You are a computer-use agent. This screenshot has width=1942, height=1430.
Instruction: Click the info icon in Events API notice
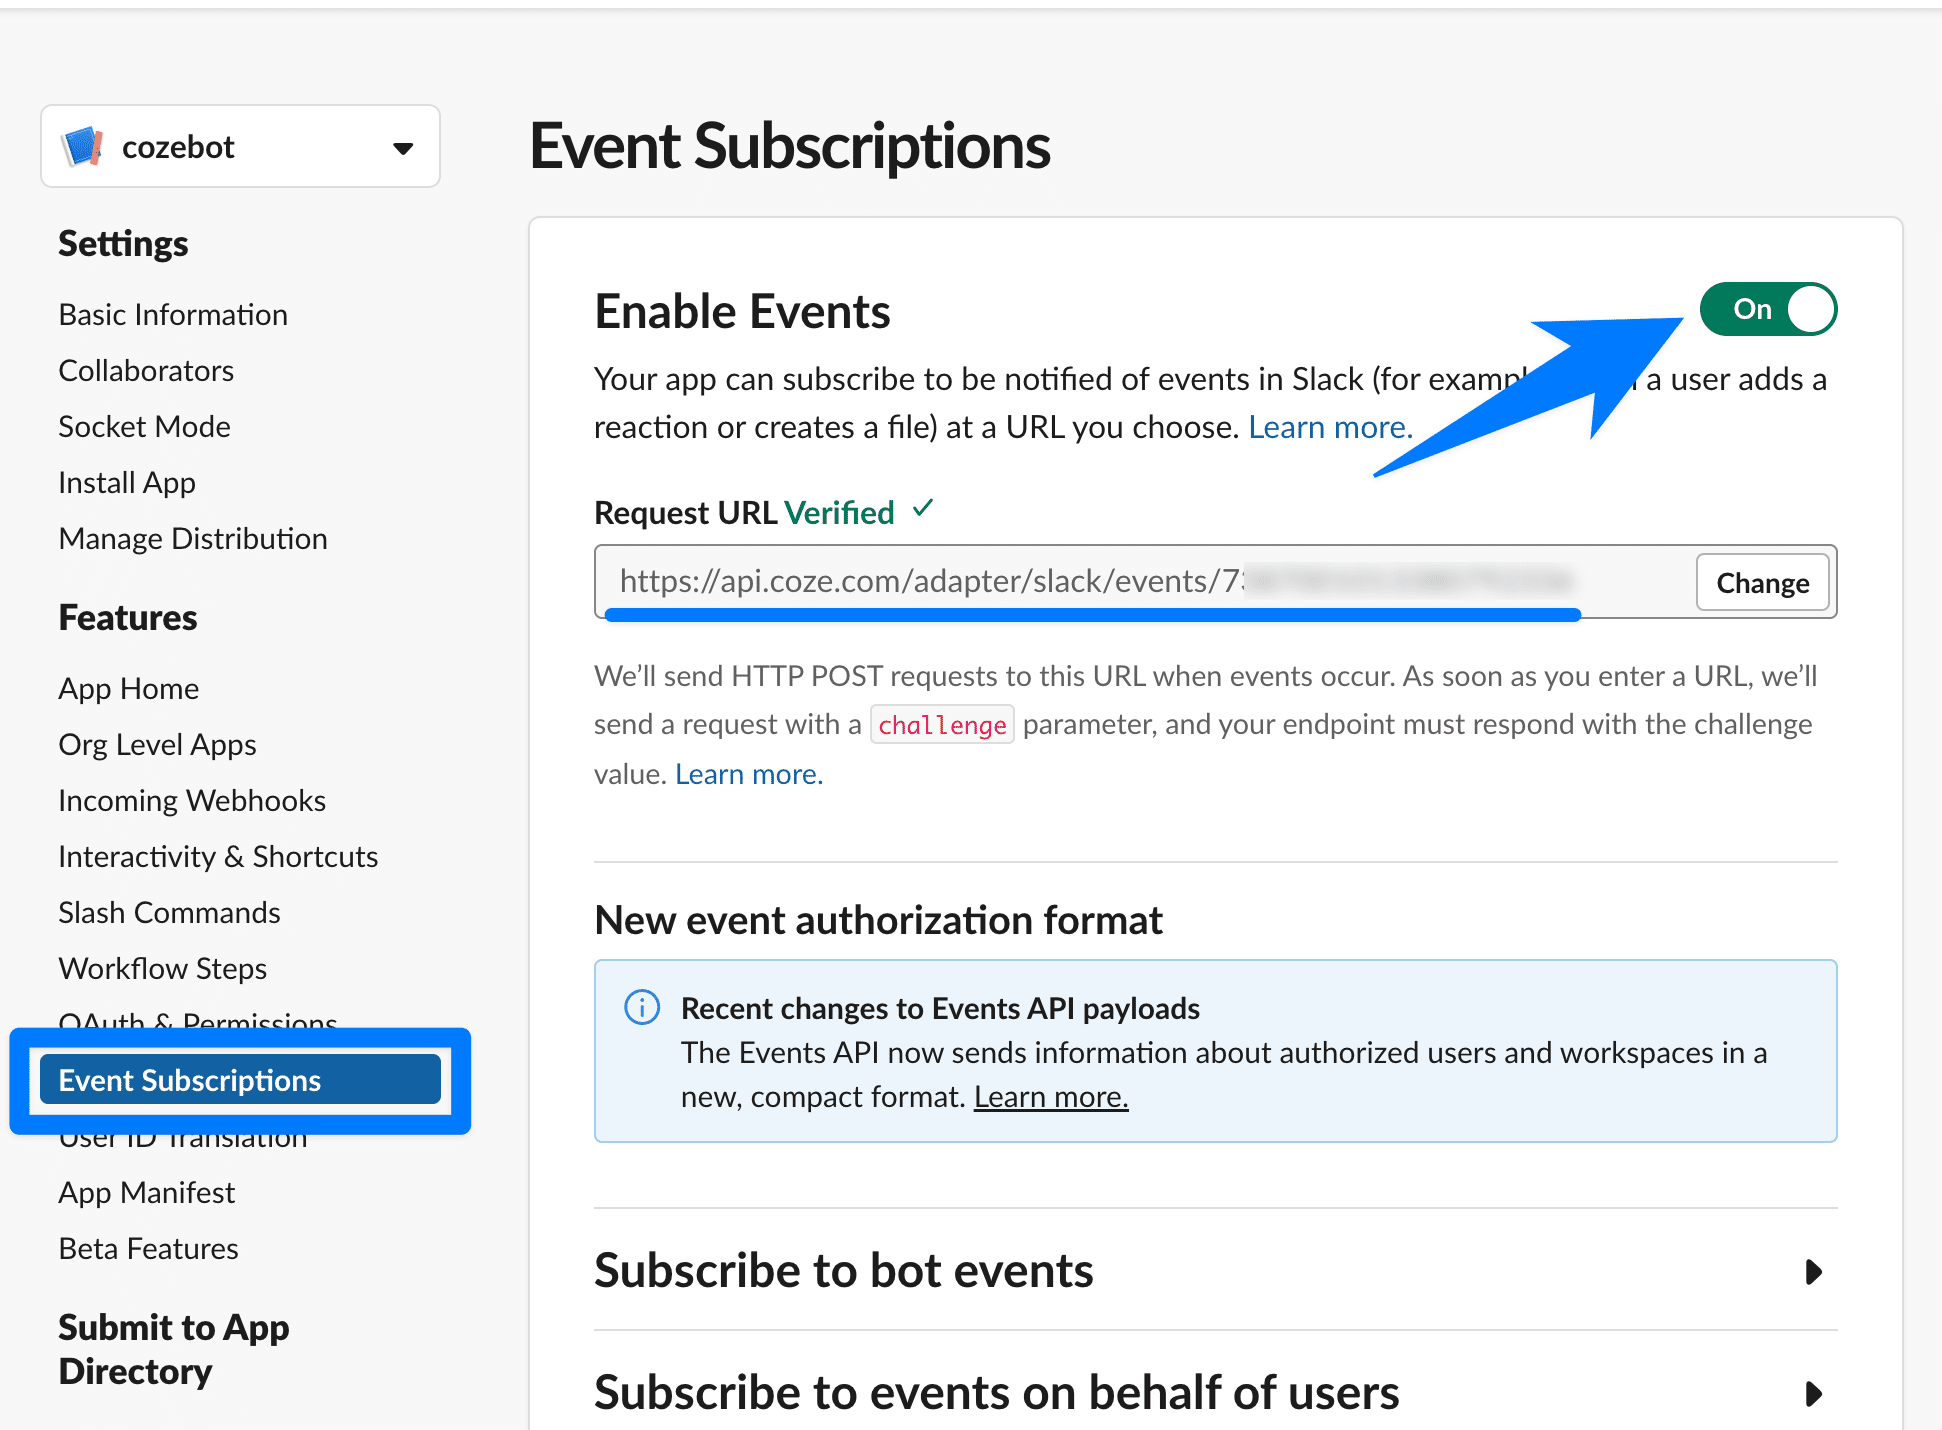coord(641,1007)
